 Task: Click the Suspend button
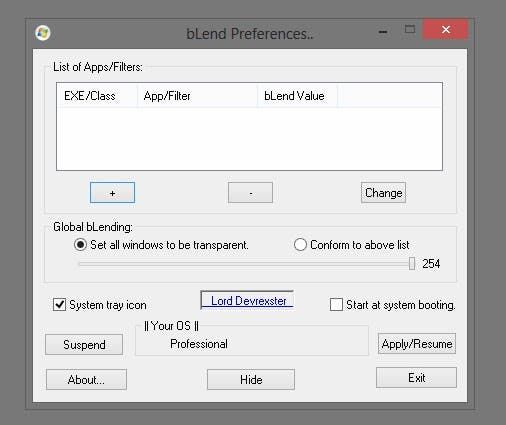(x=84, y=344)
